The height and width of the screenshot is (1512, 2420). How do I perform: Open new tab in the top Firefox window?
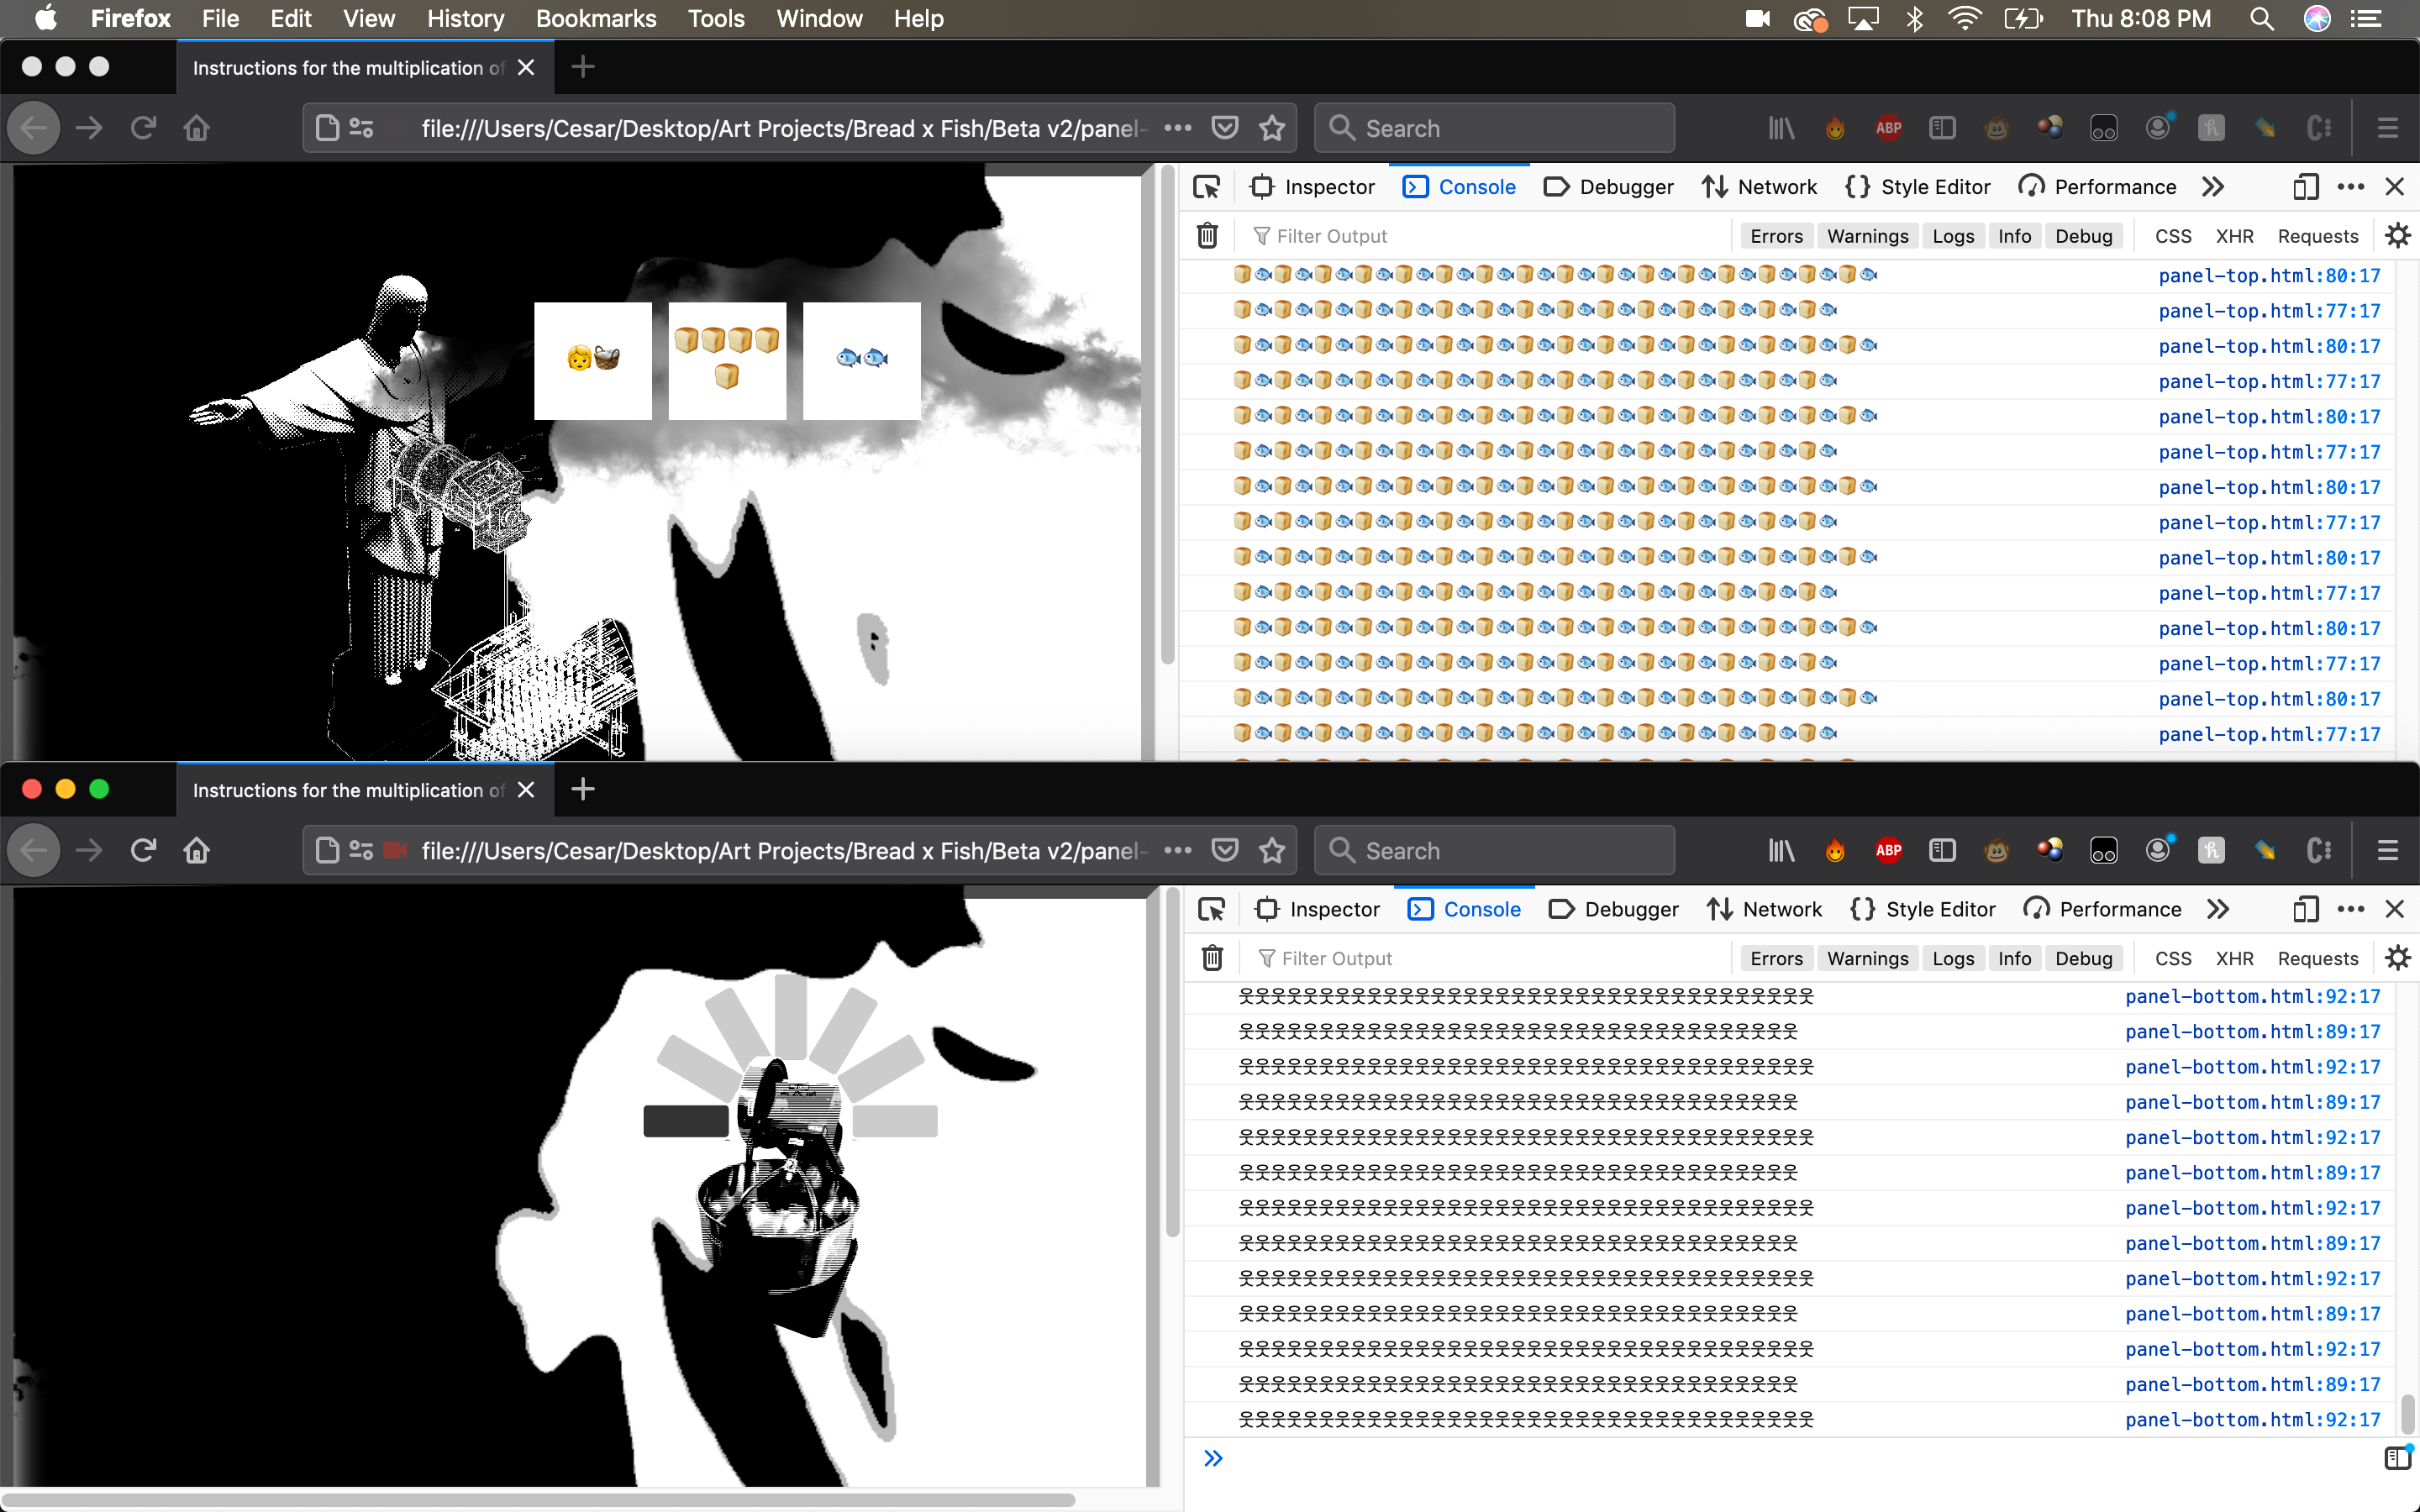click(x=583, y=67)
